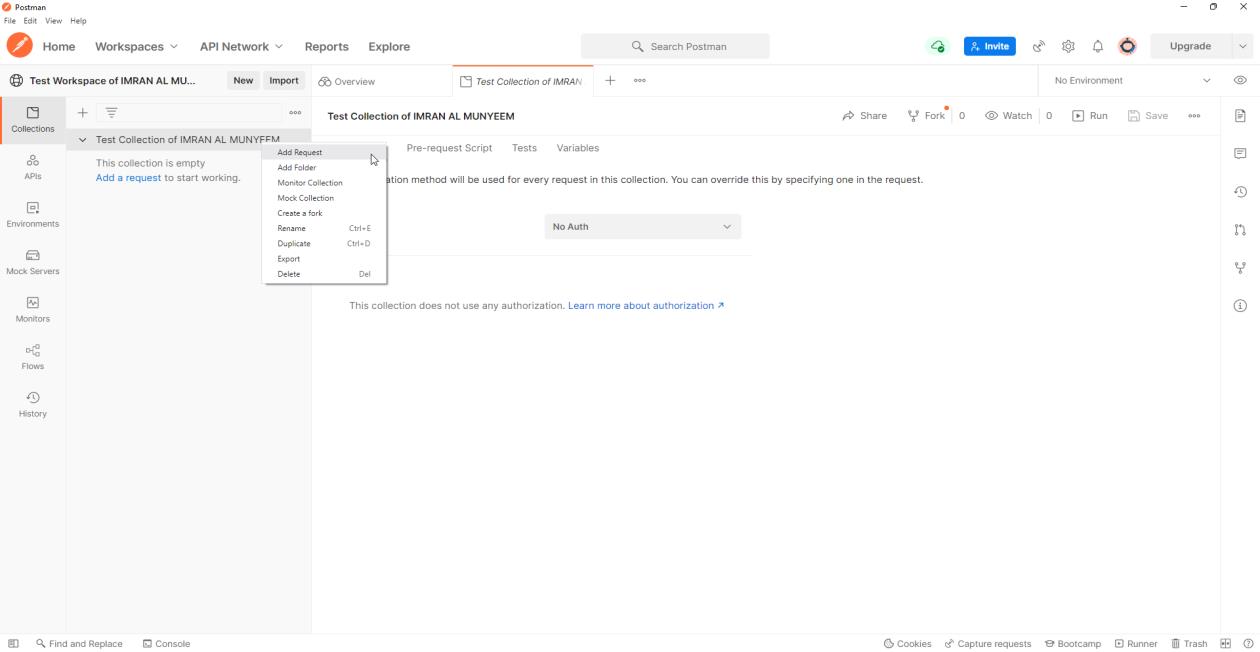Open Learn more about authorization link
The image size is (1260, 652).
(x=646, y=306)
